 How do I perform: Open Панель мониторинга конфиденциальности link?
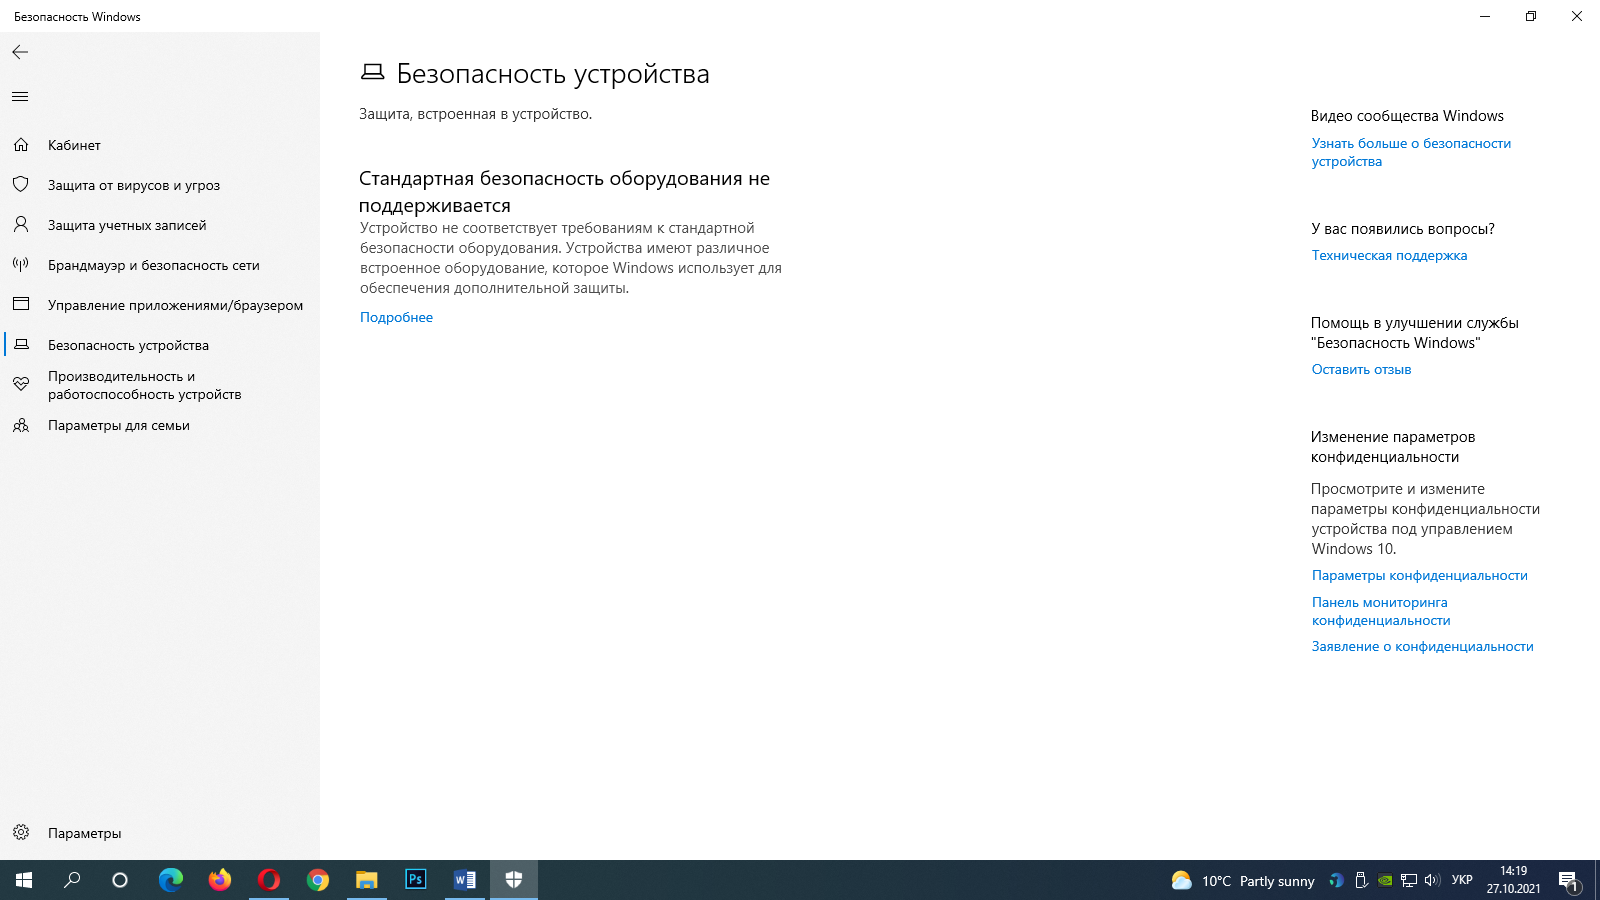1380,611
